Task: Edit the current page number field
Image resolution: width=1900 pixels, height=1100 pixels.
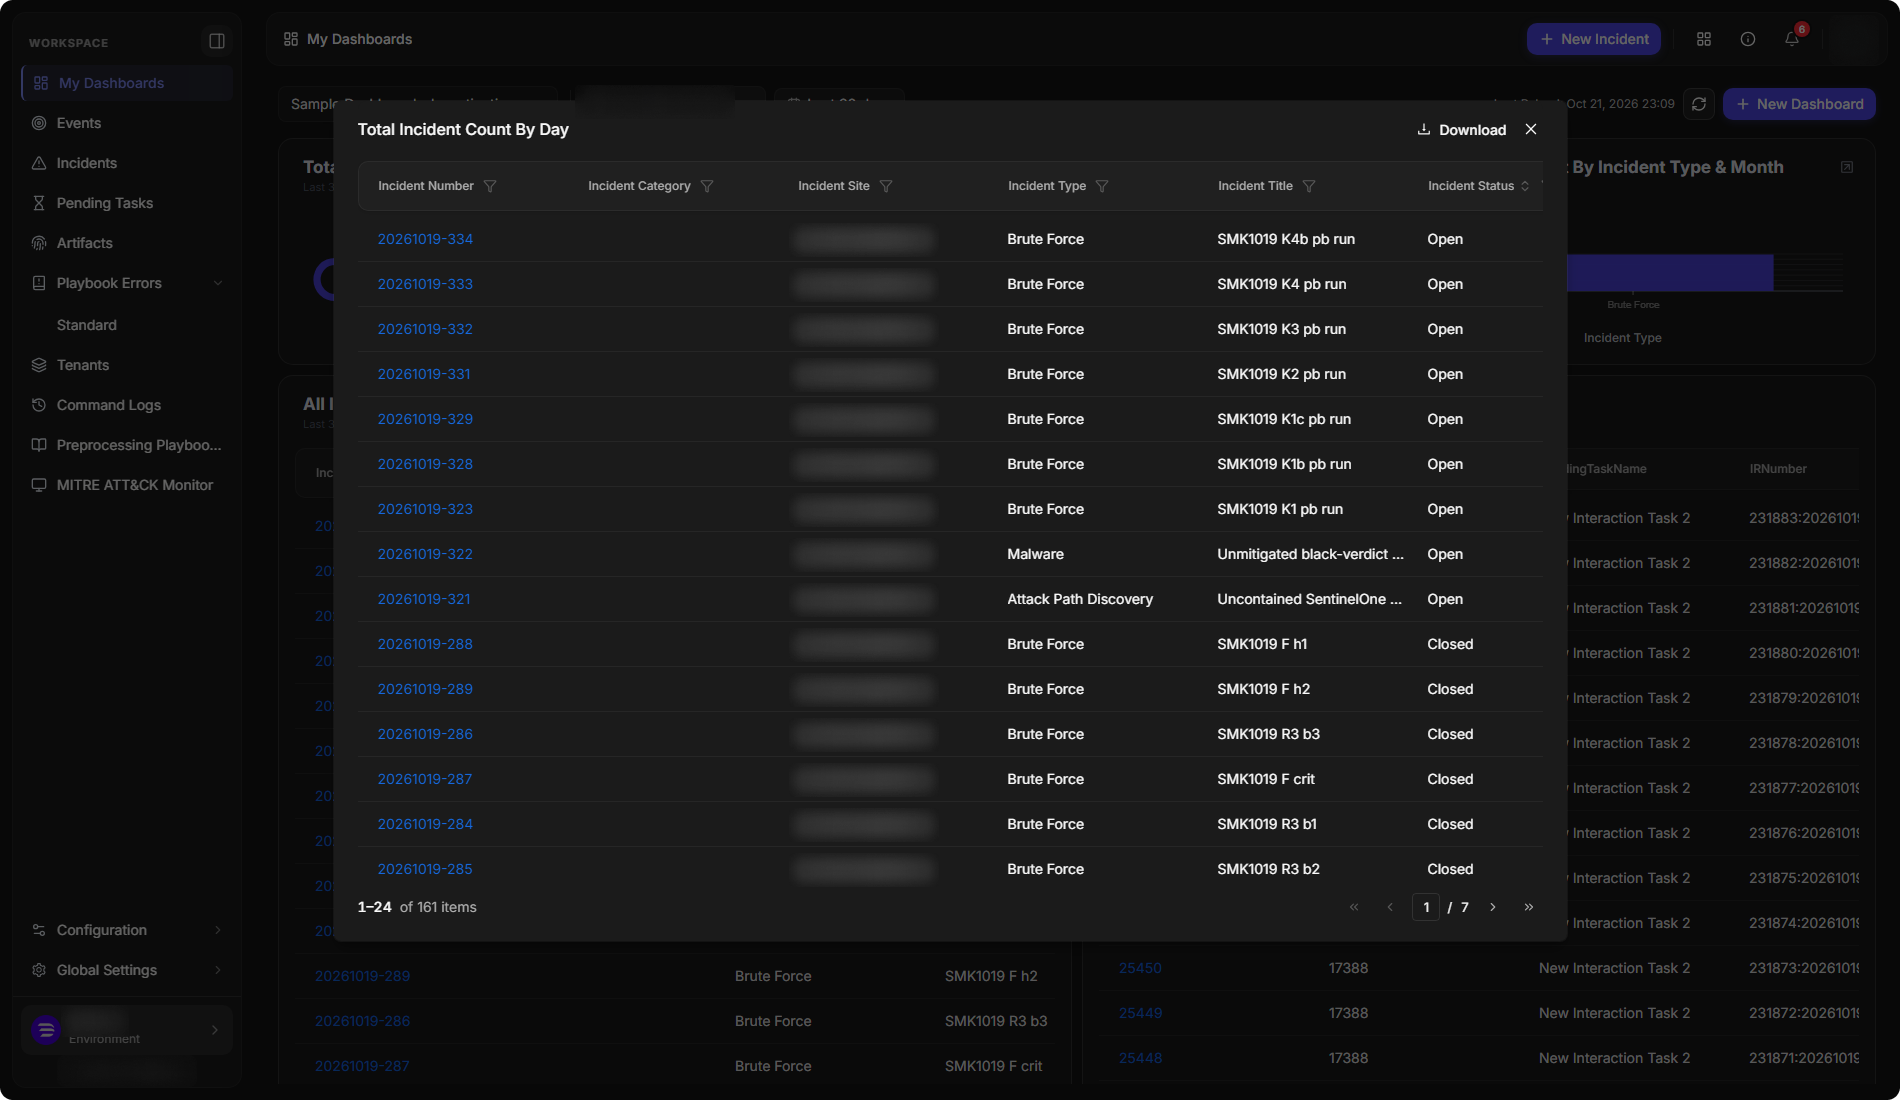Action: [x=1426, y=907]
